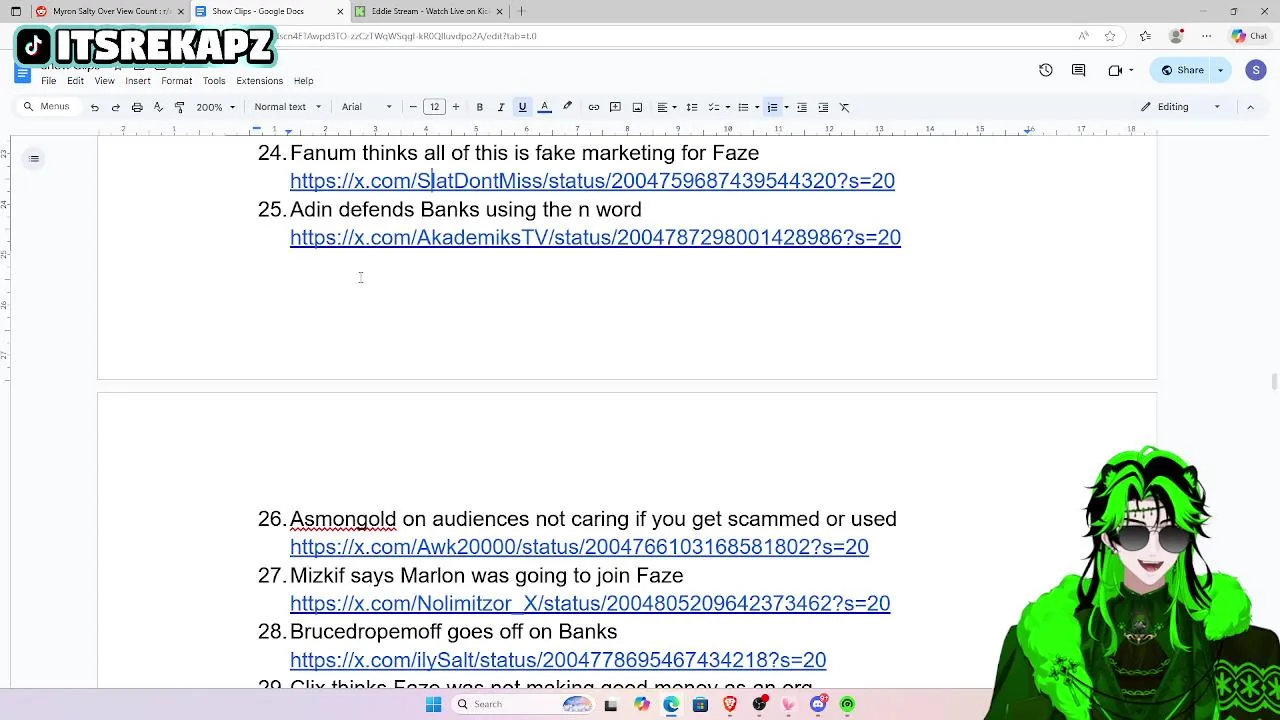Image resolution: width=1280 pixels, height=720 pixels.
Task: Open the Format menu
Action: click(176, 81)
